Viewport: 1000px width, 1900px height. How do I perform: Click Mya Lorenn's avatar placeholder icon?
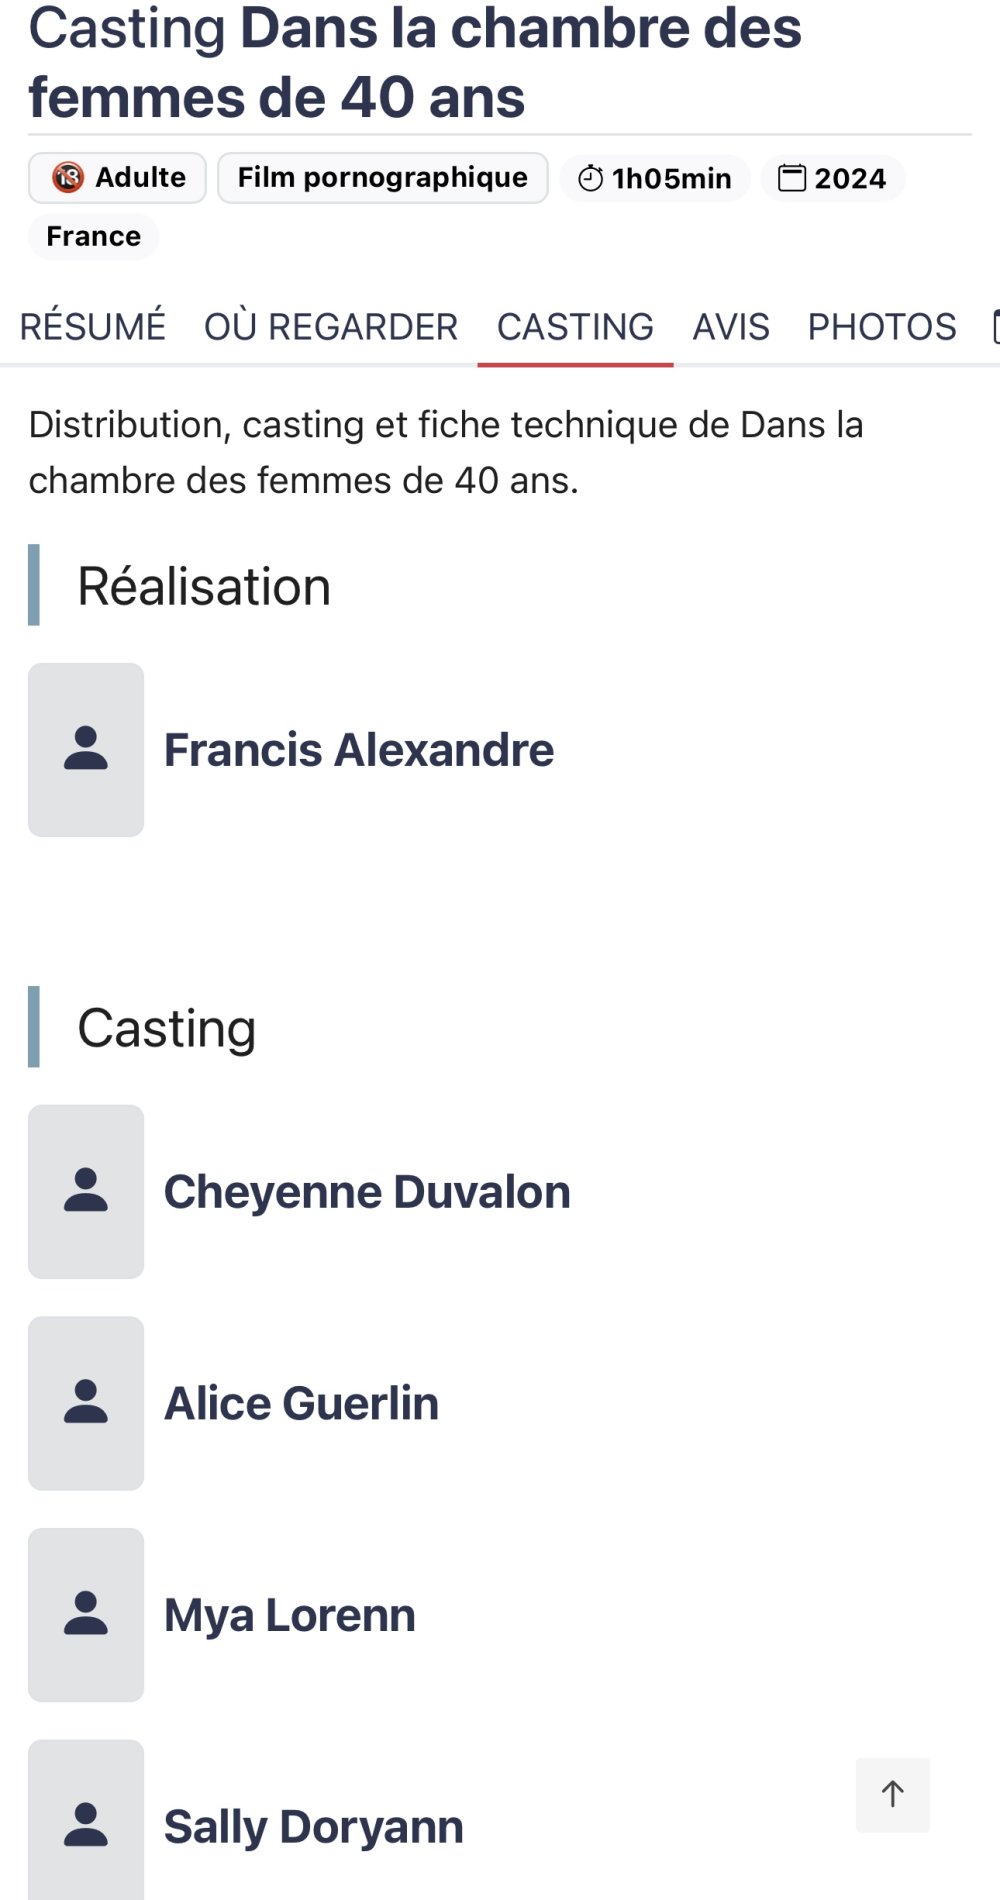(86, 1614)
